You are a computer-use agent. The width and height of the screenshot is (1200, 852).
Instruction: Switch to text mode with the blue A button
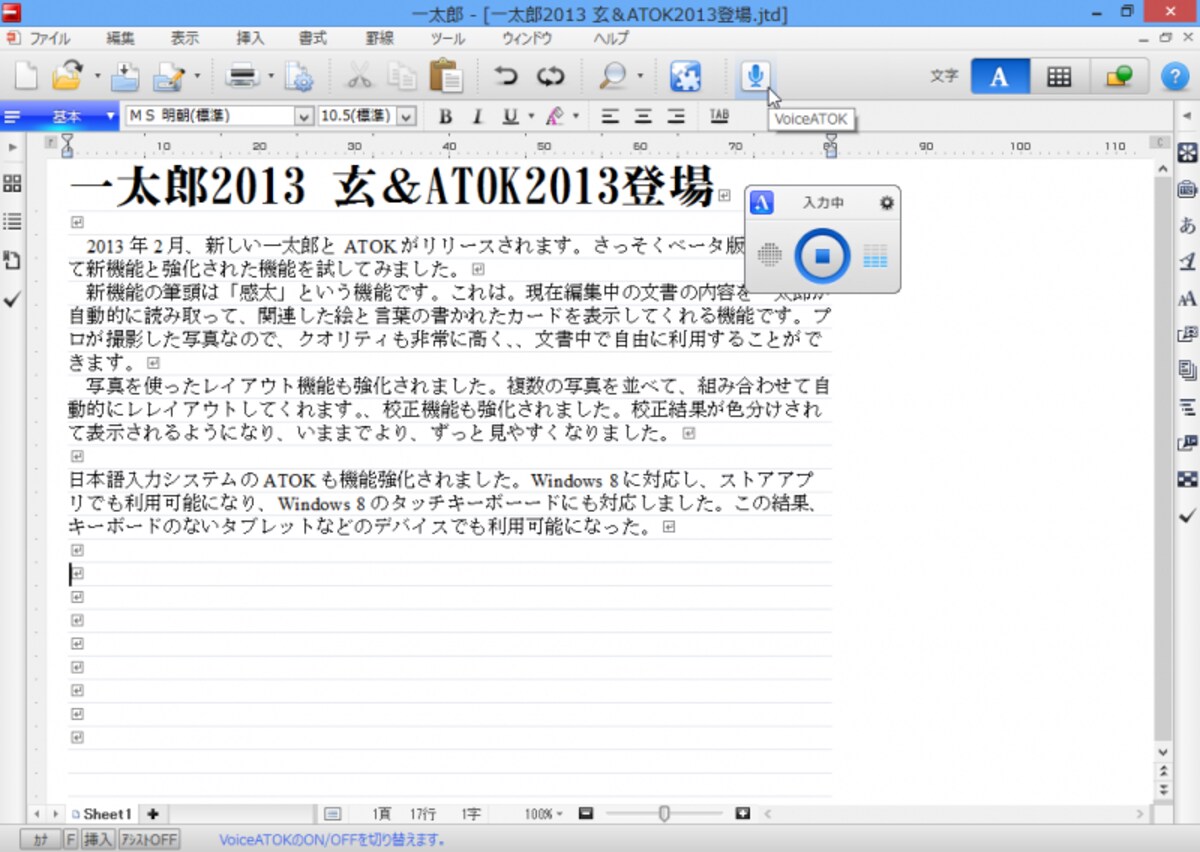pos(999,77)
